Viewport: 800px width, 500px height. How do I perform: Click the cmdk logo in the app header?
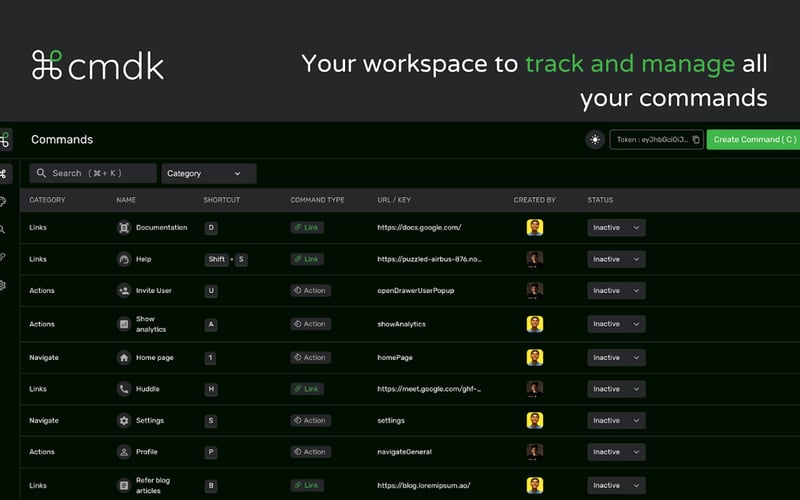[x=5, y=139]
